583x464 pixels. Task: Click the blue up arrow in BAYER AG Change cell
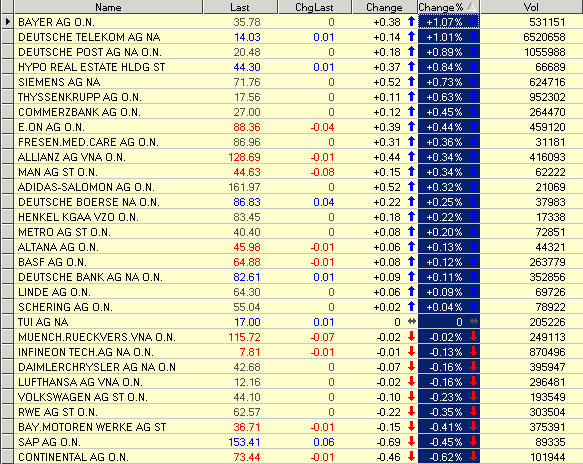click(411, 22)
